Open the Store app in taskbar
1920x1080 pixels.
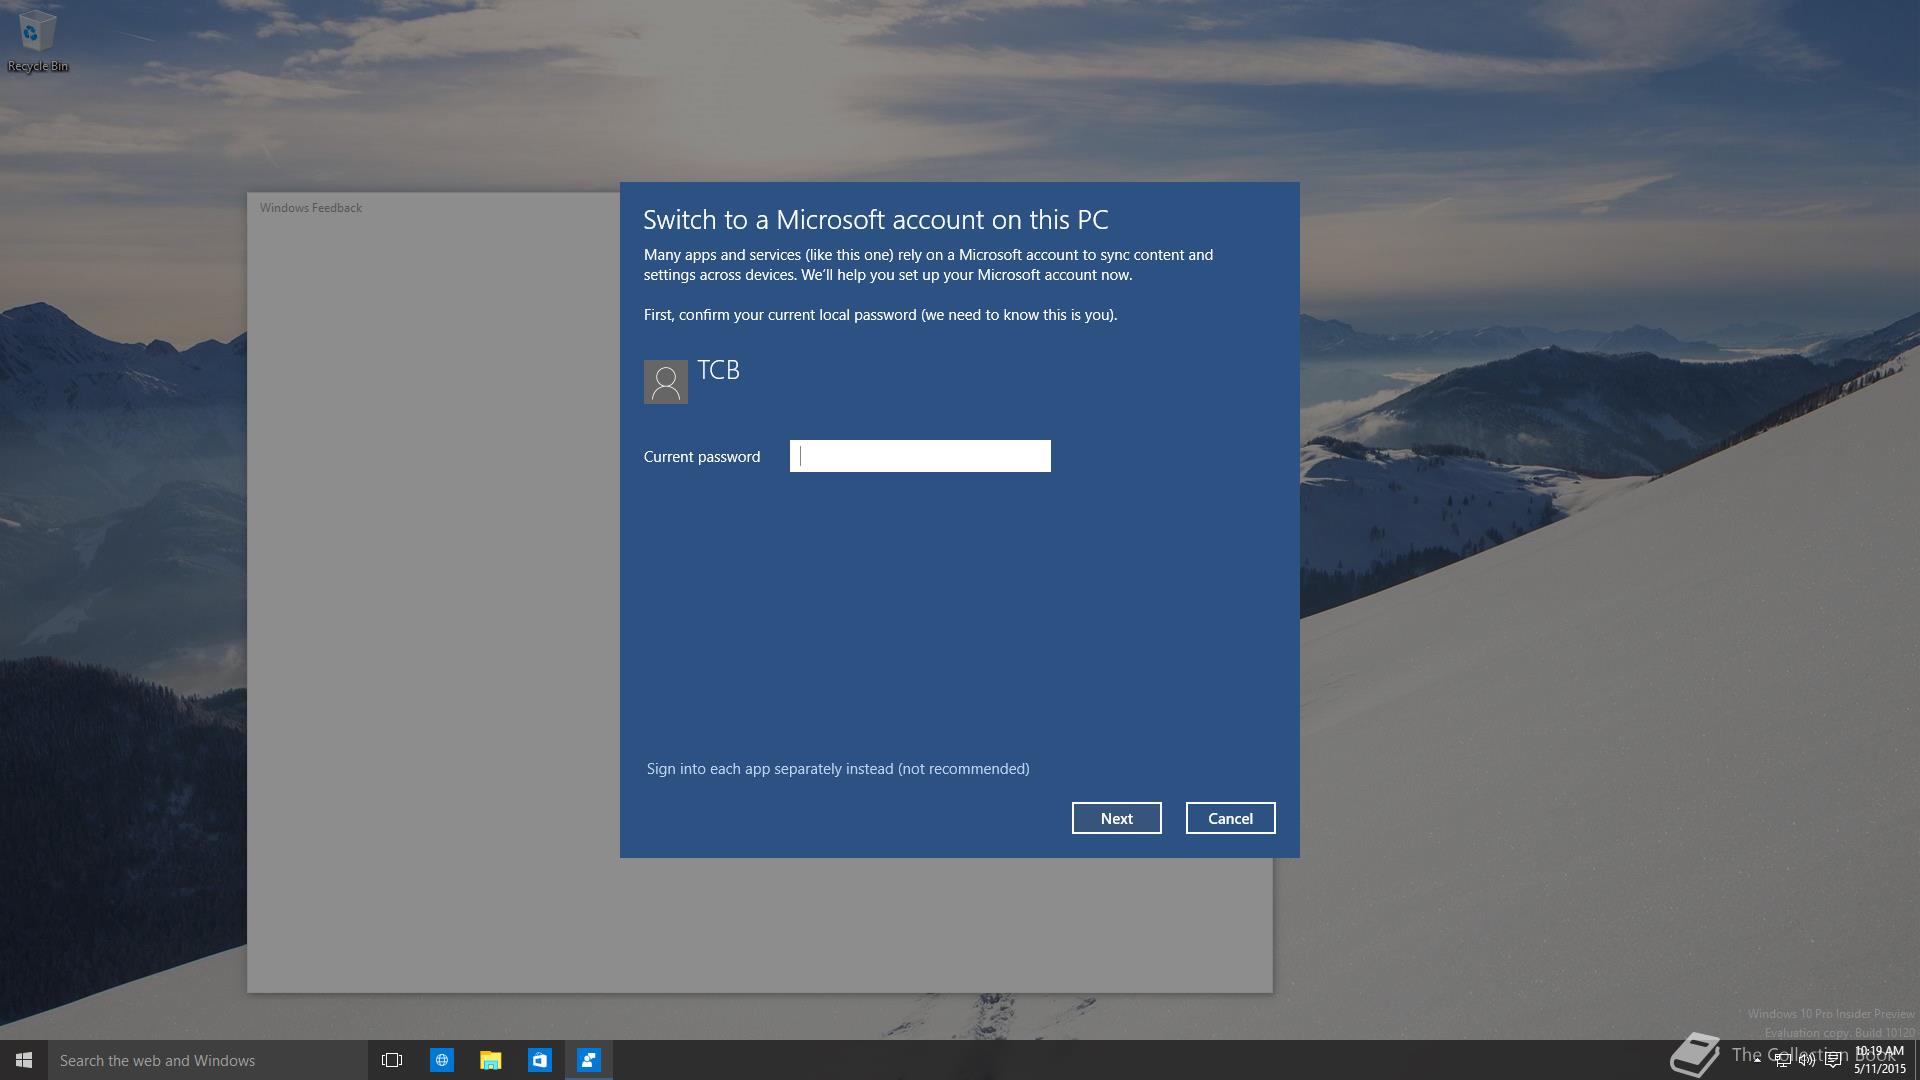click(x=539, y=1060)
